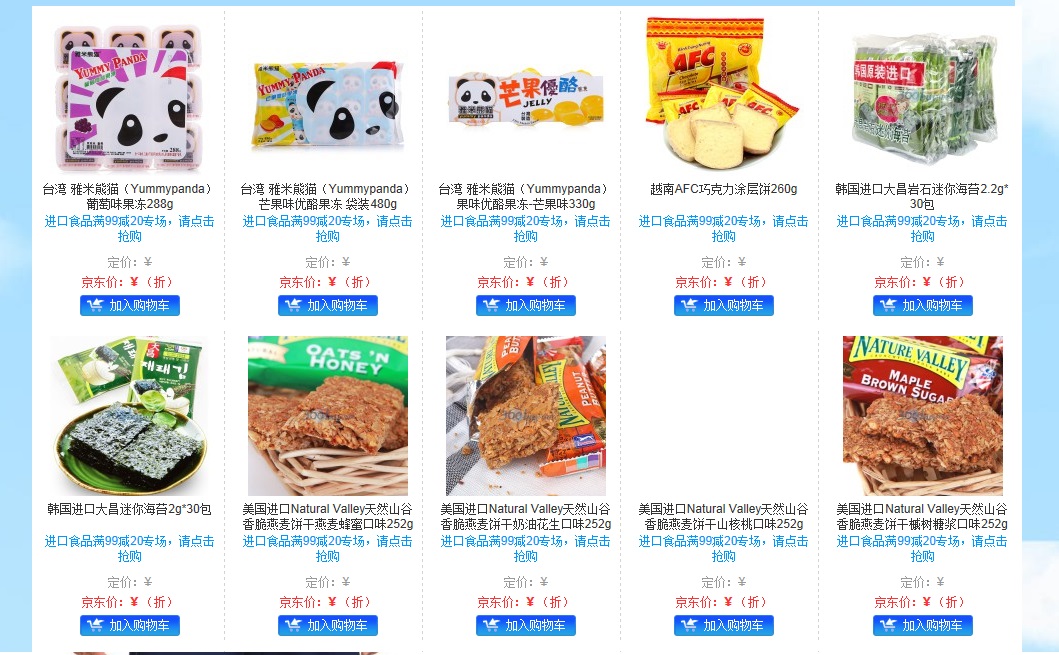This screenshot has height=655, width=1059.
Task: Open the Yummy Panda grape jelly product image
Action: coord(130,97)
